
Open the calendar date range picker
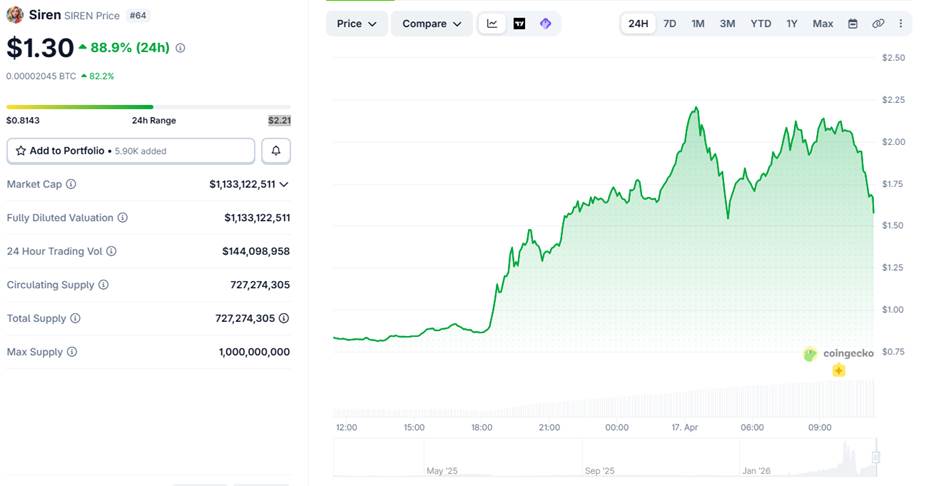(853, 23)
